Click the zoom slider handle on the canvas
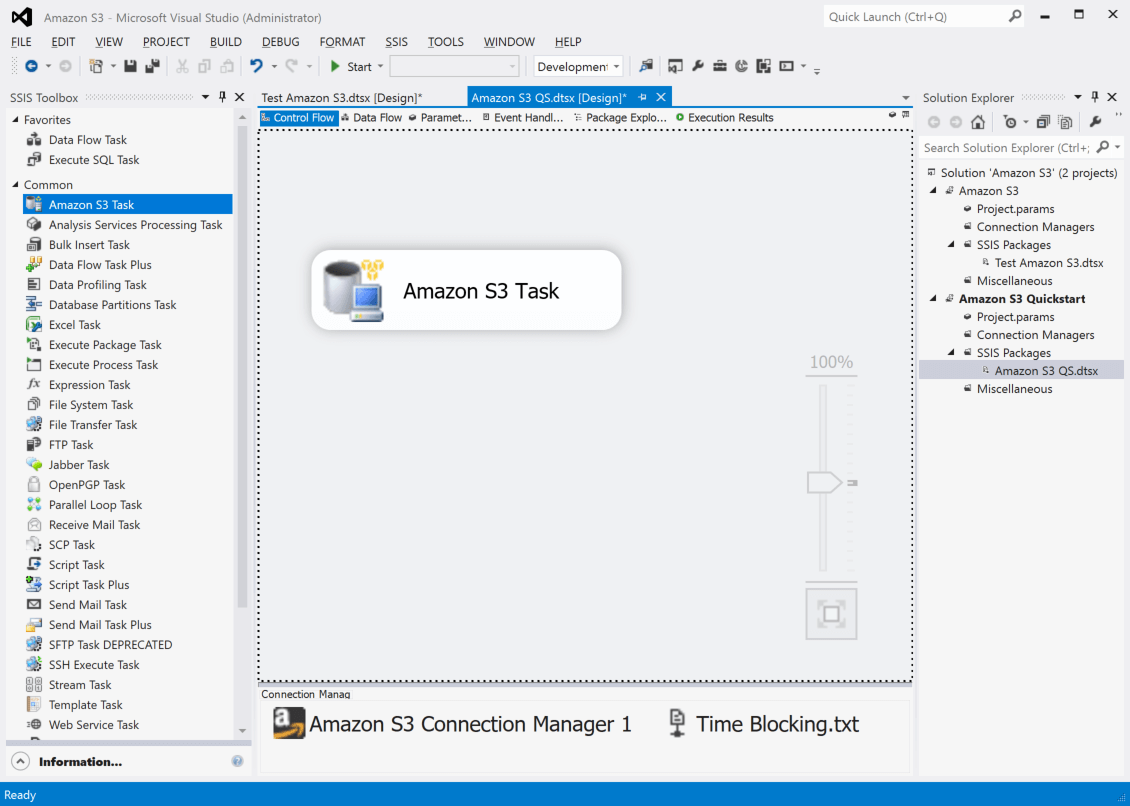The width and height of the screenshot is (1130, 806). [x=824, y=482]
